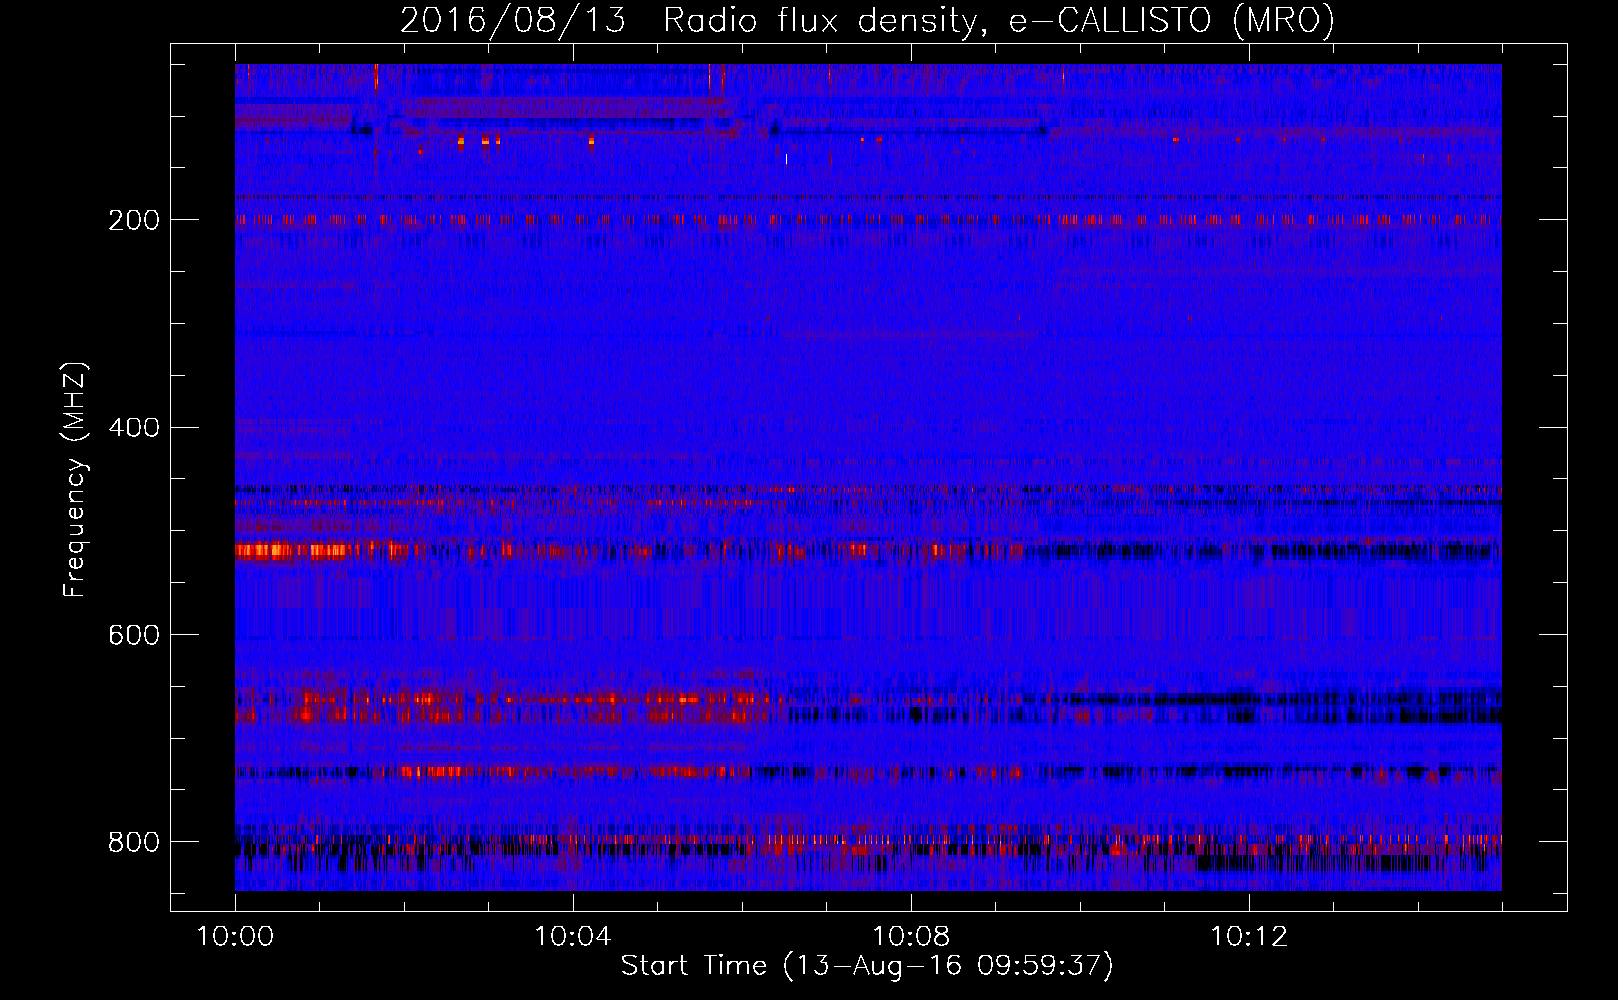1618x1000 pixels.
Task: Click the 'Start Time (13-Aug-16 09:59:37)' x-axis label
Action: point(867,966)
